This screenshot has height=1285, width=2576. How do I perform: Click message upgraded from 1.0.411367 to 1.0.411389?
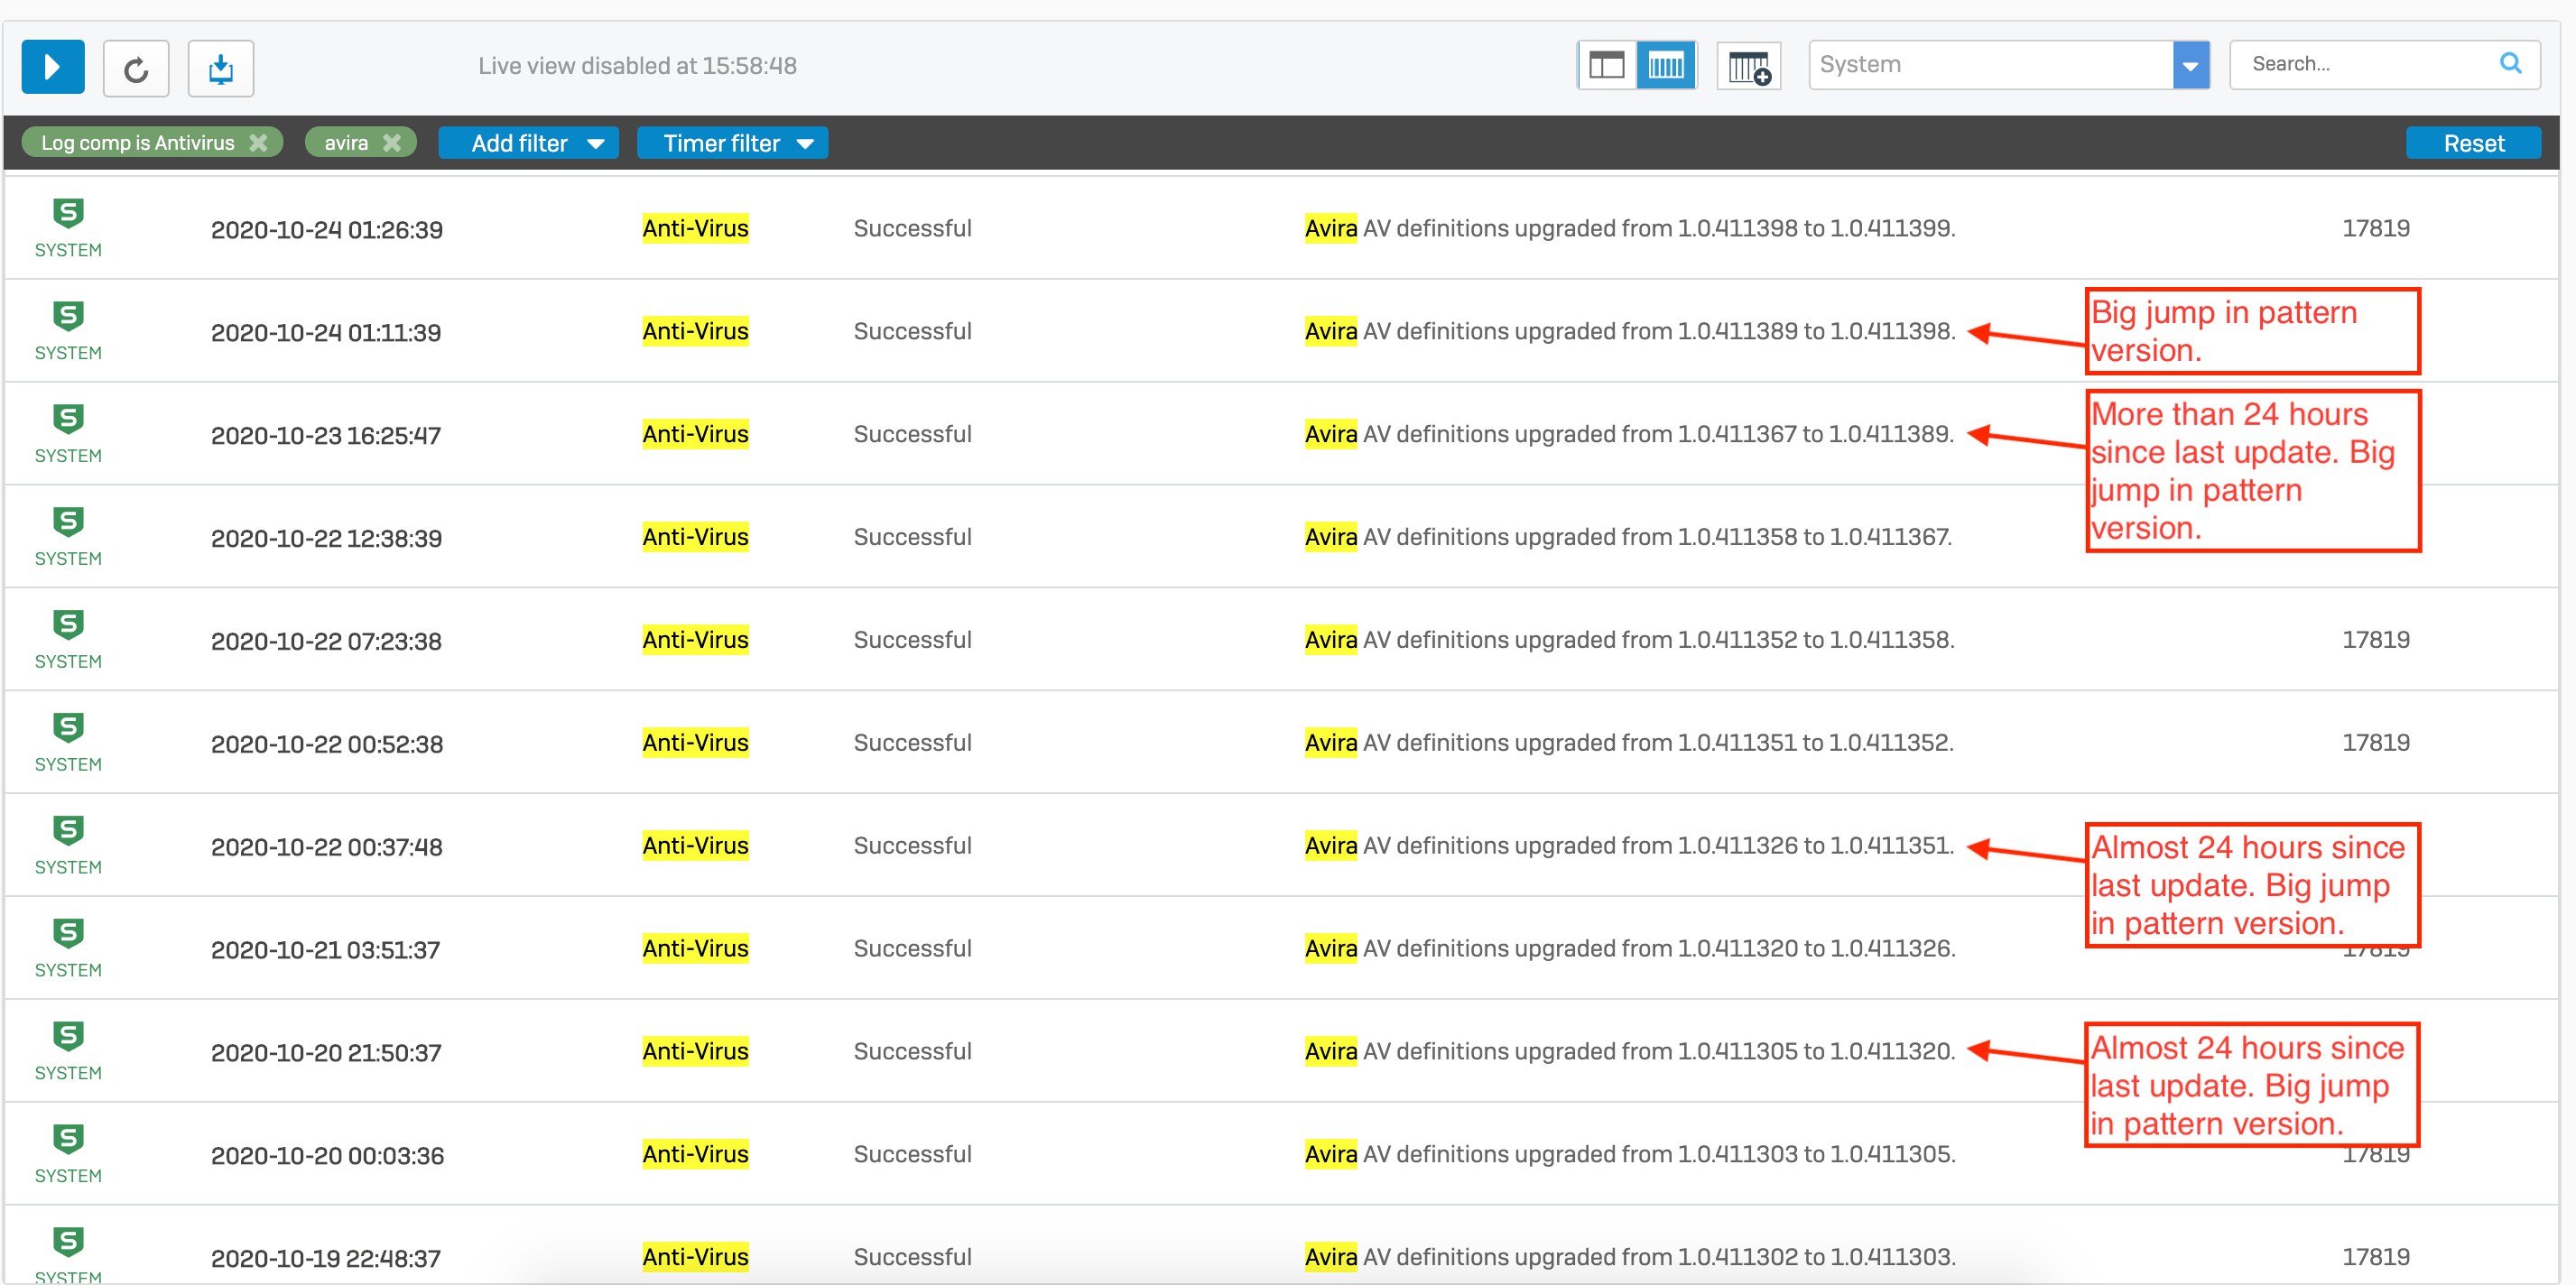pyautogui.click(x=1629, y=435)
